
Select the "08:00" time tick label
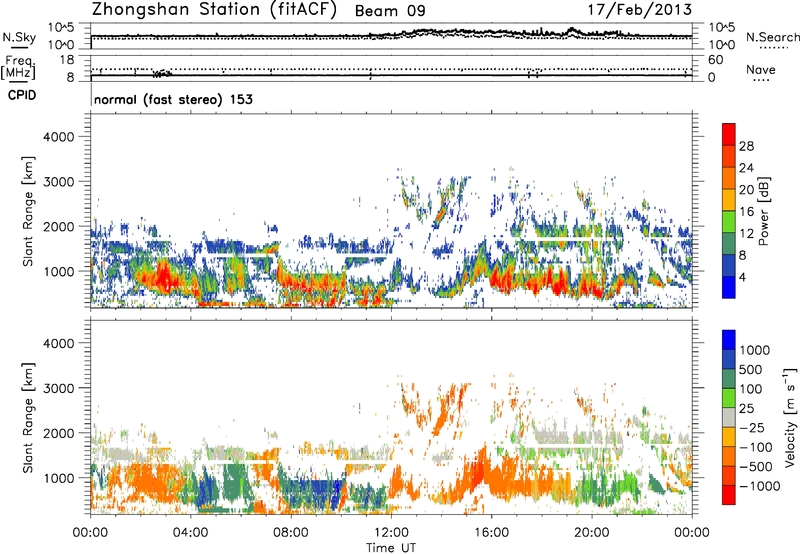pos(291,533)
